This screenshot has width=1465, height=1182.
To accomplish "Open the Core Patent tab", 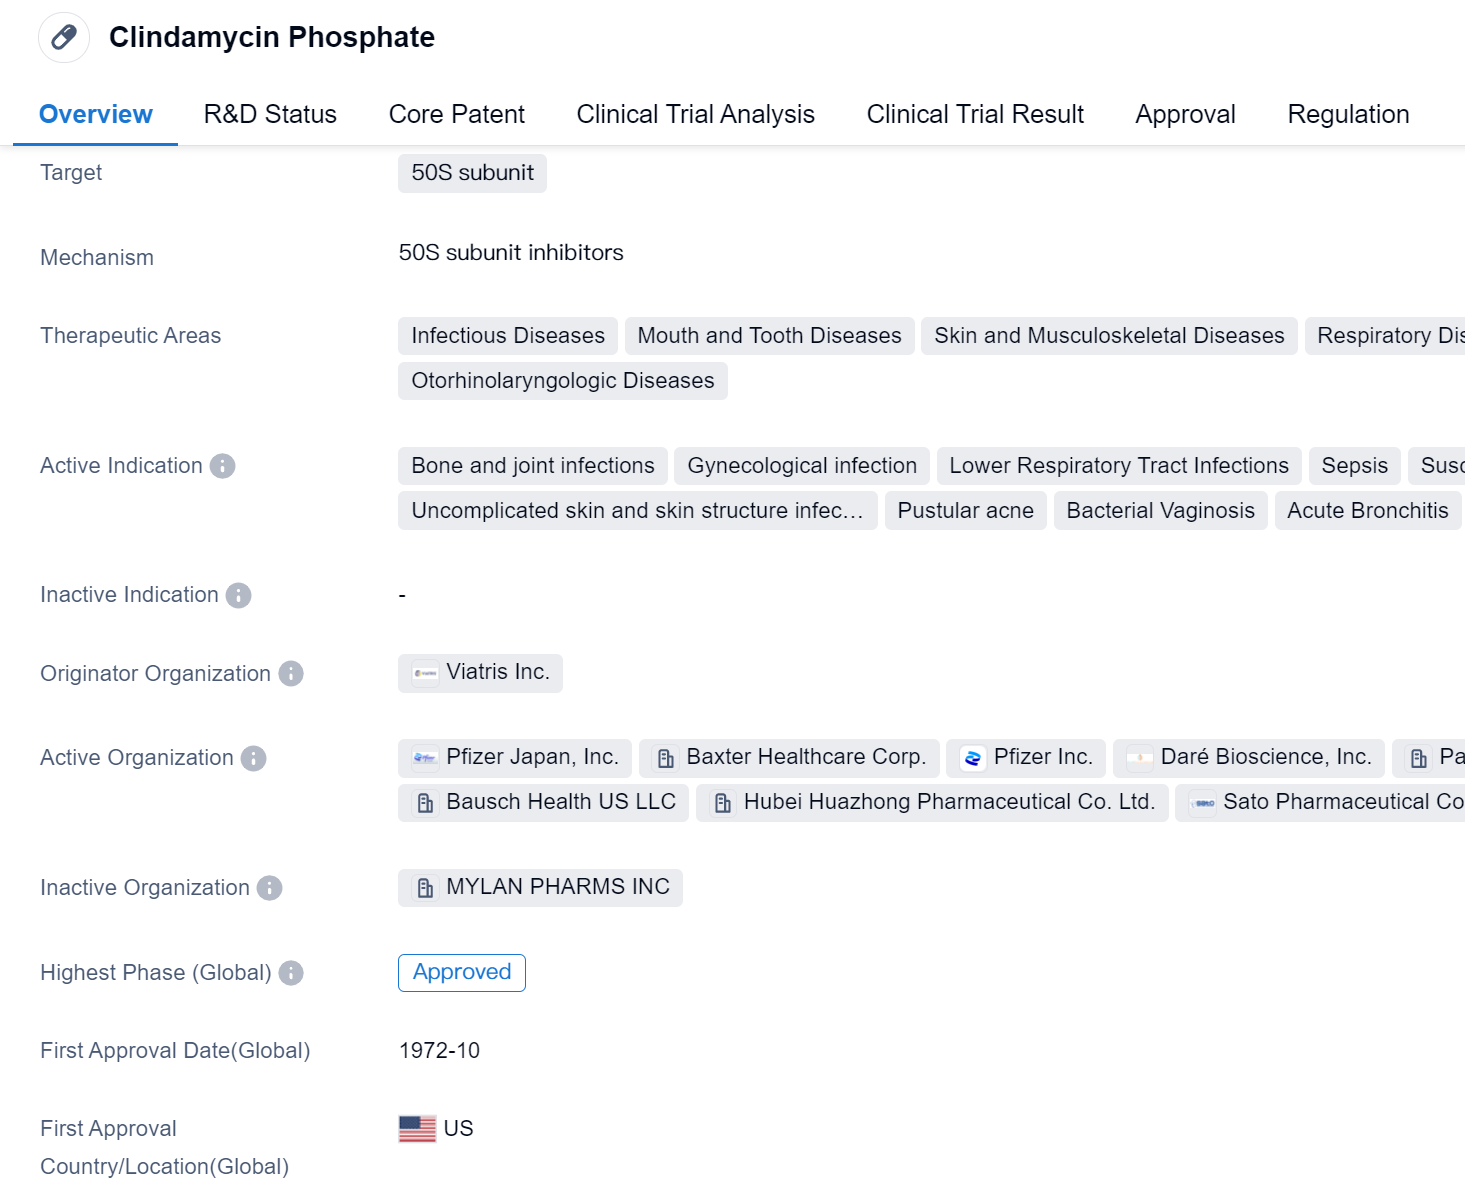I will (456, 114).
